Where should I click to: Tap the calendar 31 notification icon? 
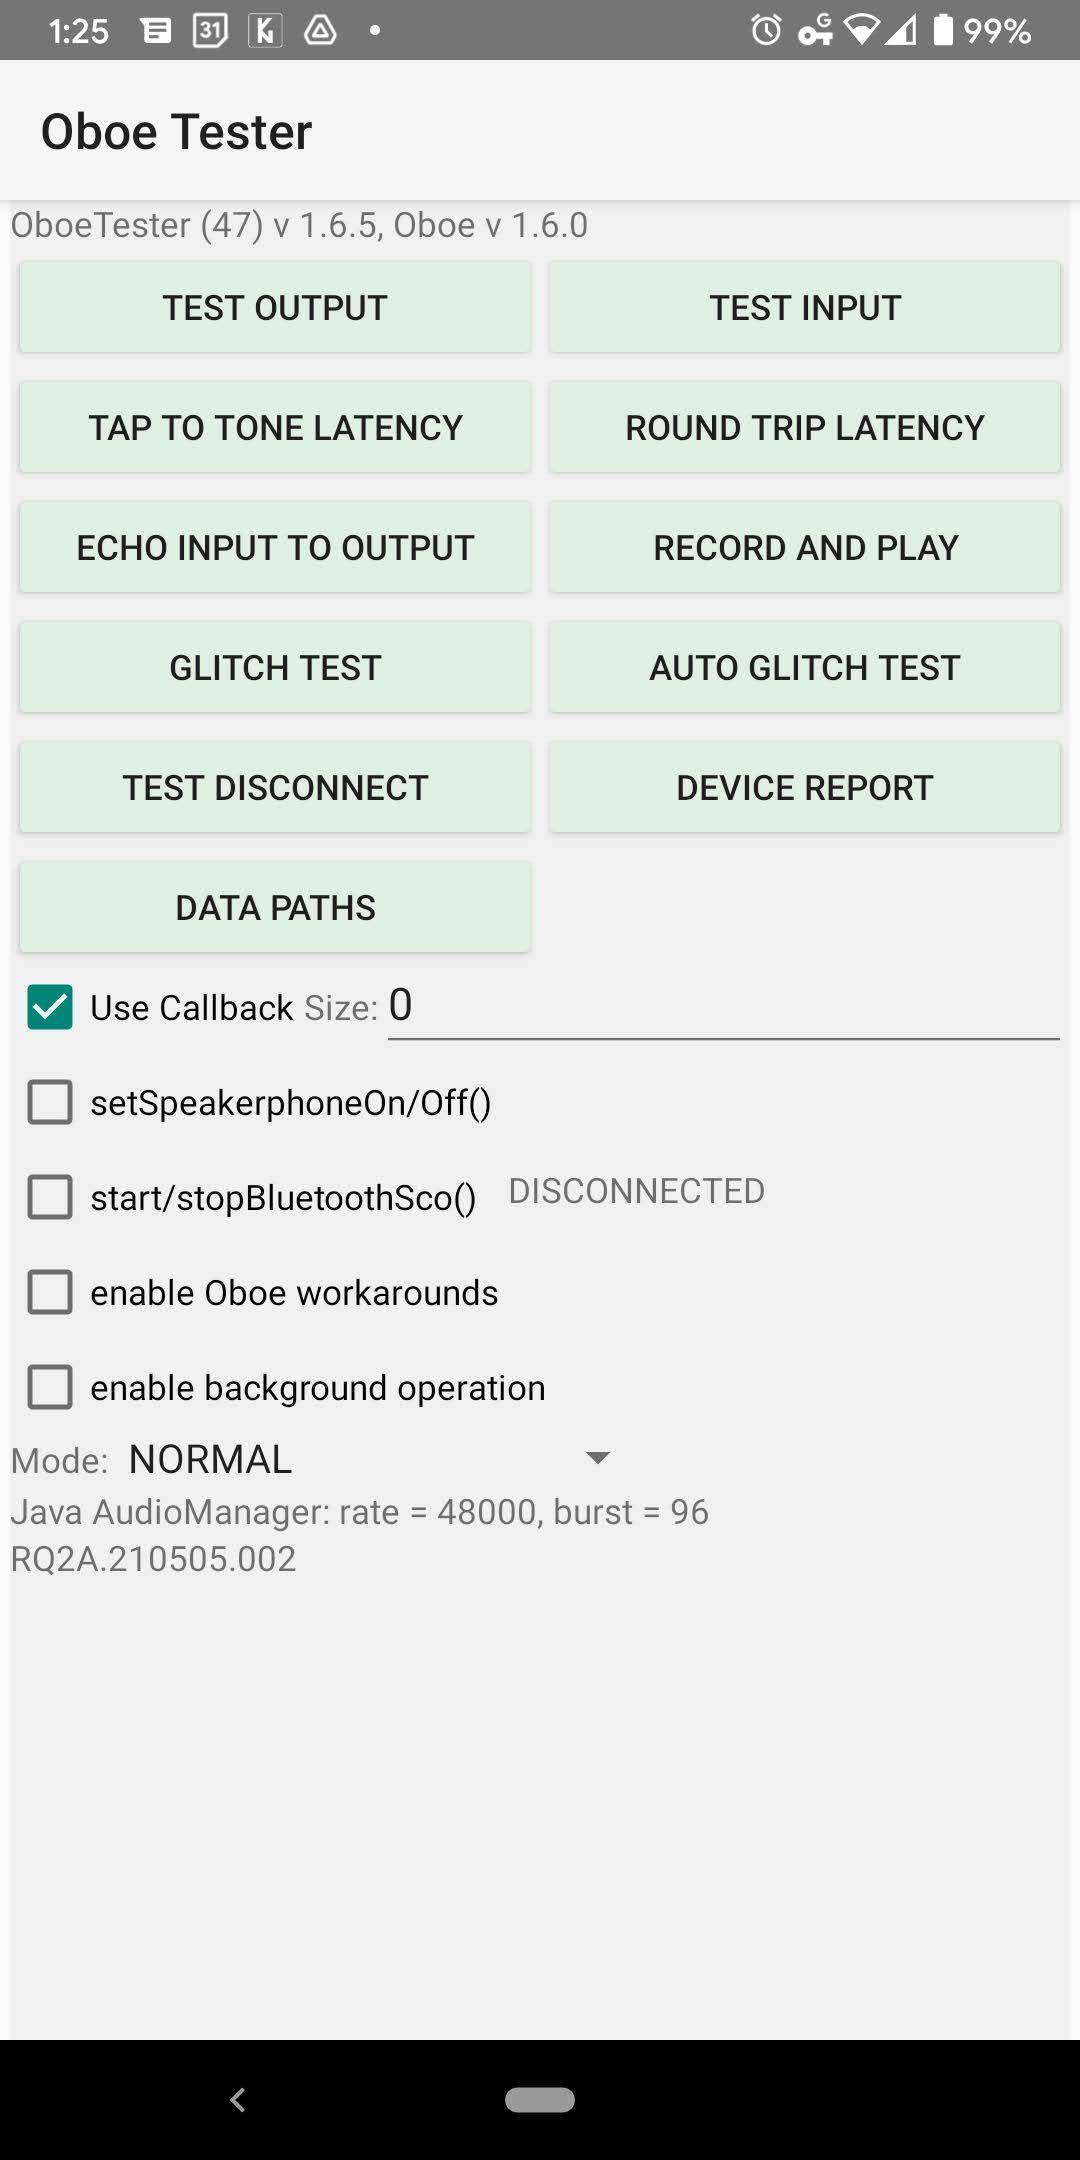(210, 30)
